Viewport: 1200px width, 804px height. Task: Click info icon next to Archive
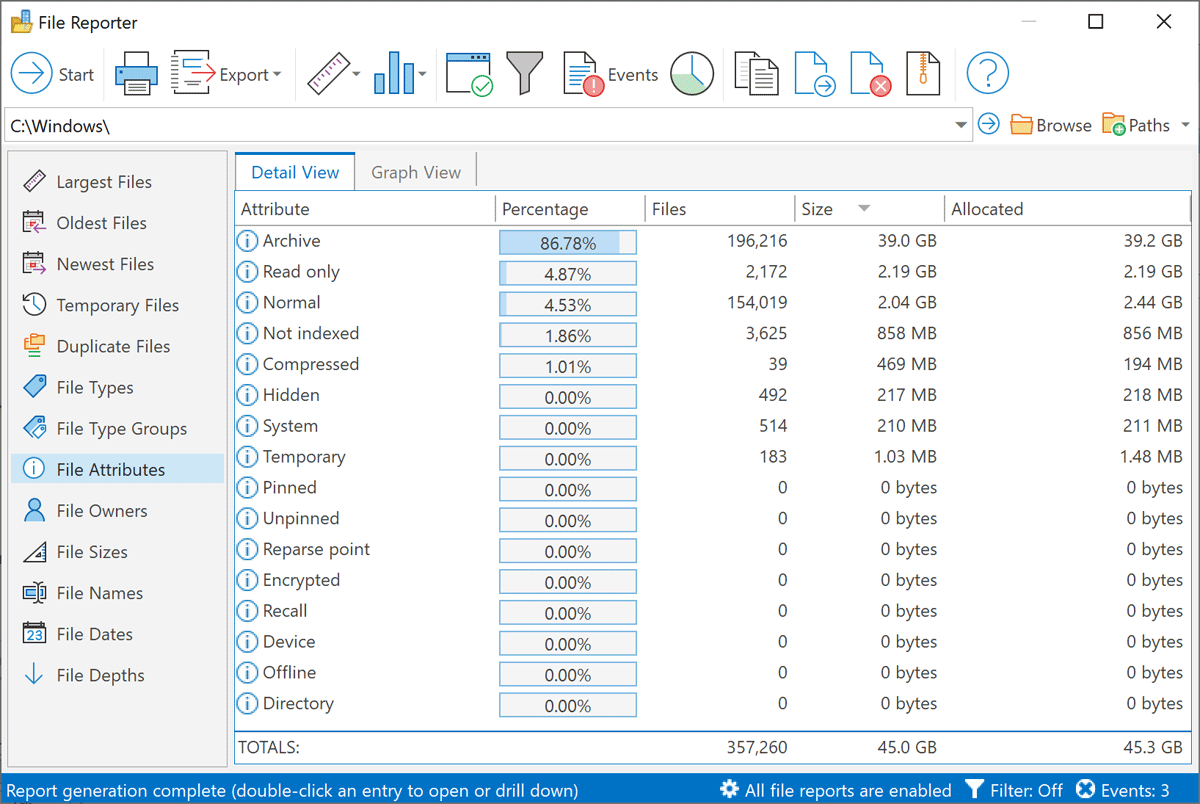click(x=247, y=241)
